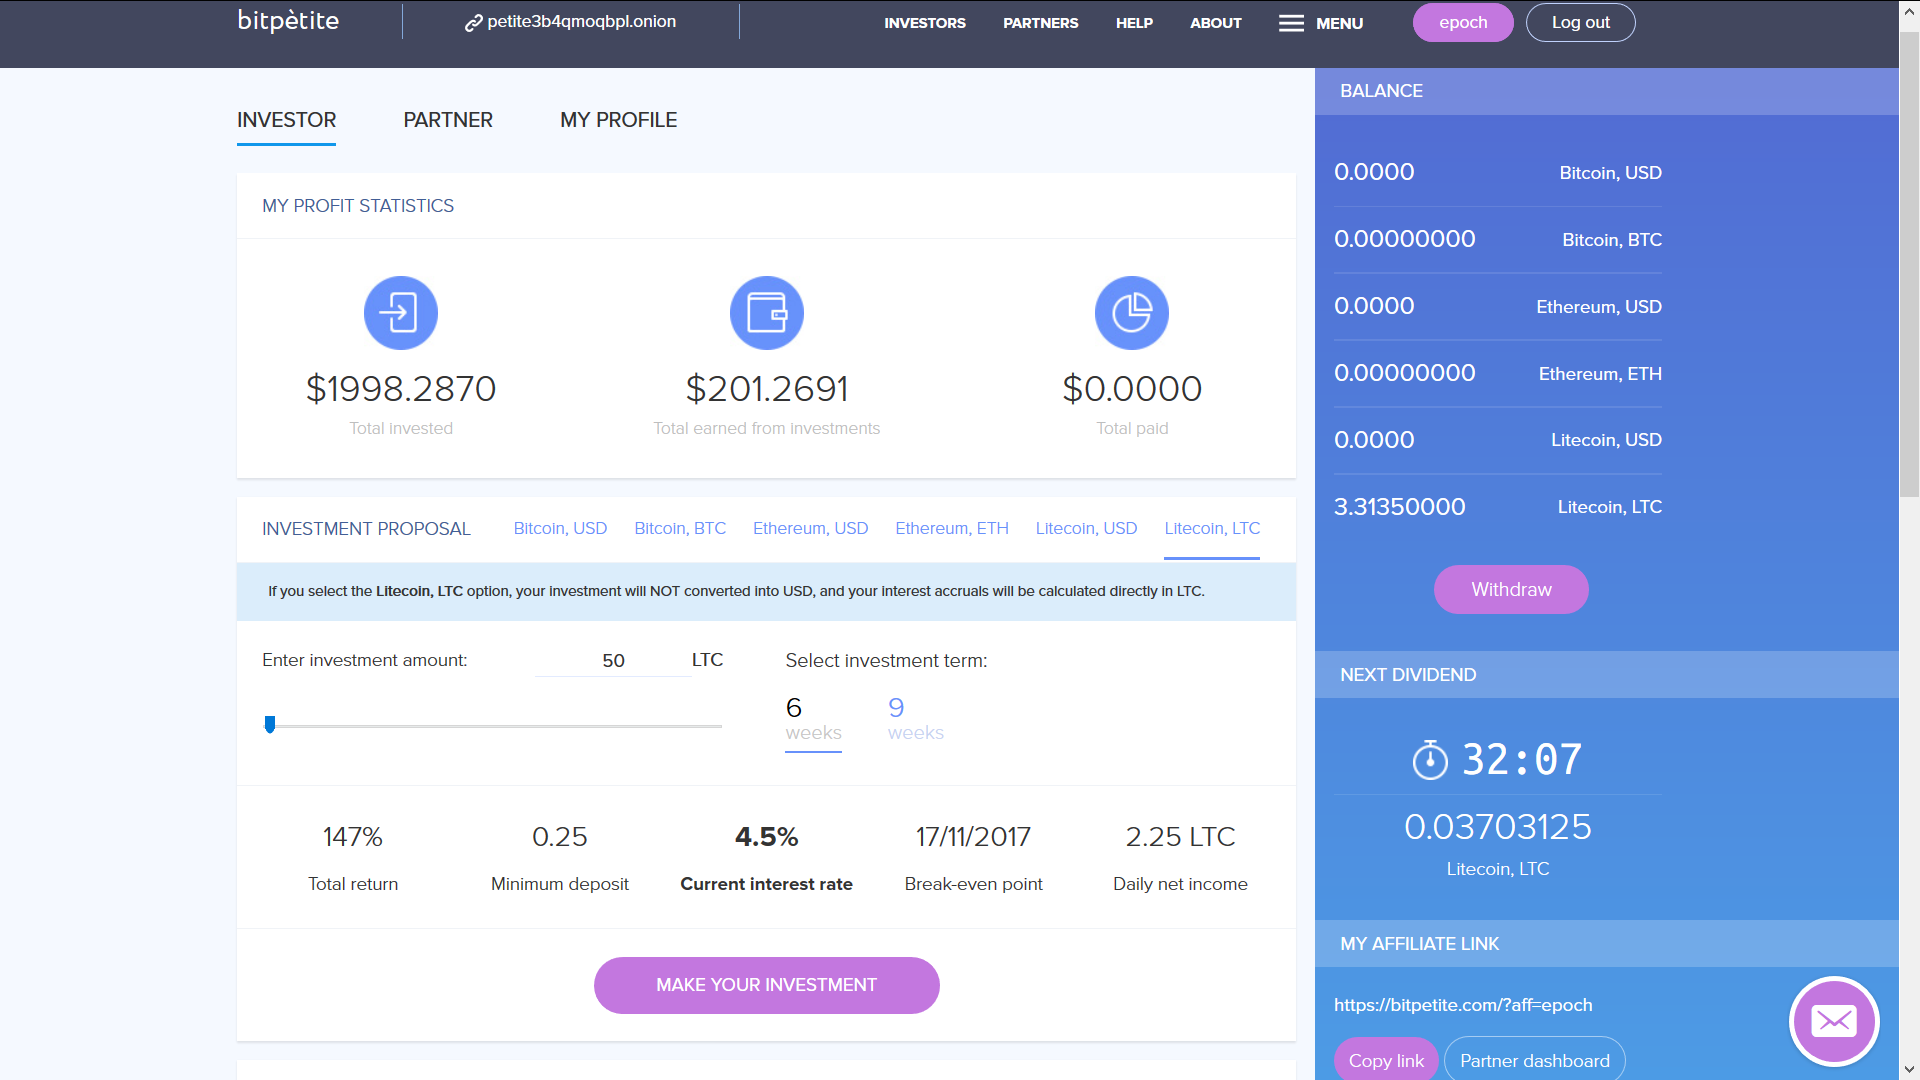Click the 0.00000000 Bitcoin, BTC balance
Image resolution: width=1920 pixels, height=1080 pixels.
point(1405,239)
